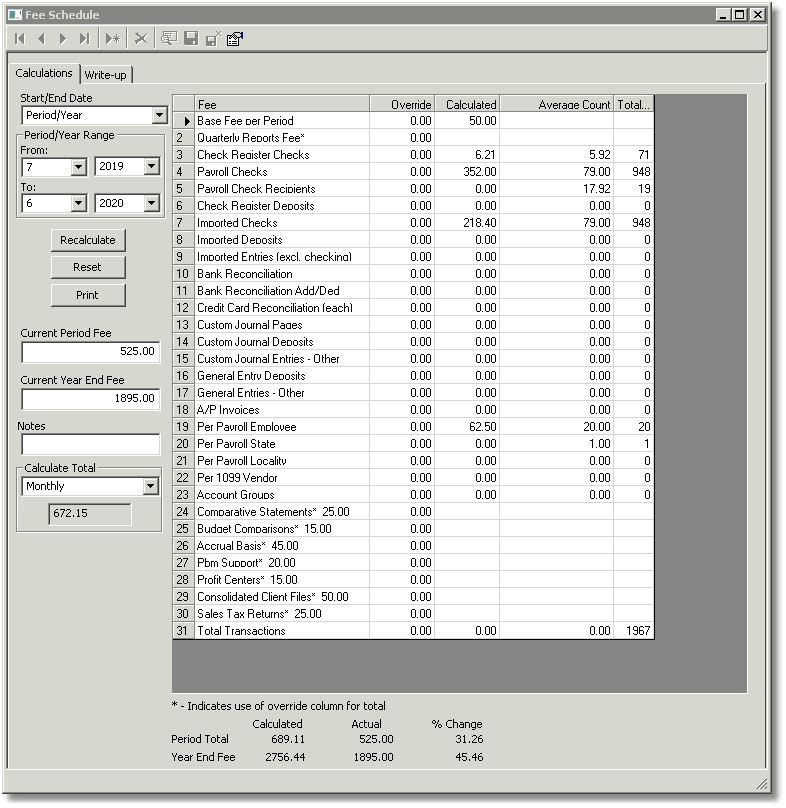Go to first record in toolbar
This screenshot has height=808, width=786.
point(20,39)
